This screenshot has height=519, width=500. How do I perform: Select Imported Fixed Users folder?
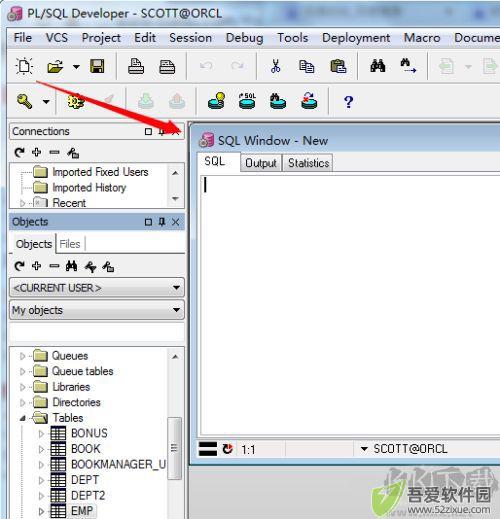point(100,172)
